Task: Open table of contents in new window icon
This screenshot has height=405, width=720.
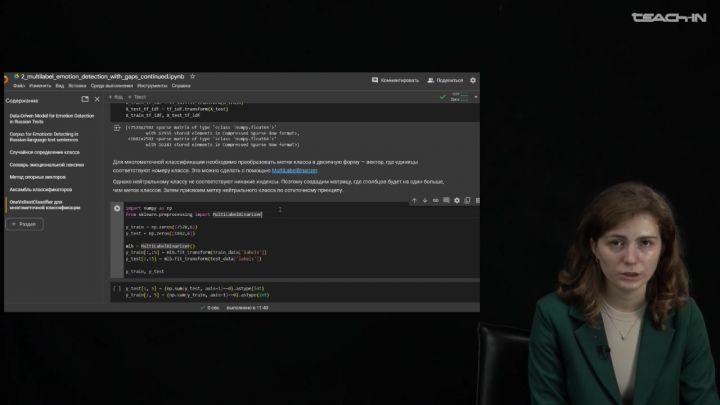Action: click(85, 99)
